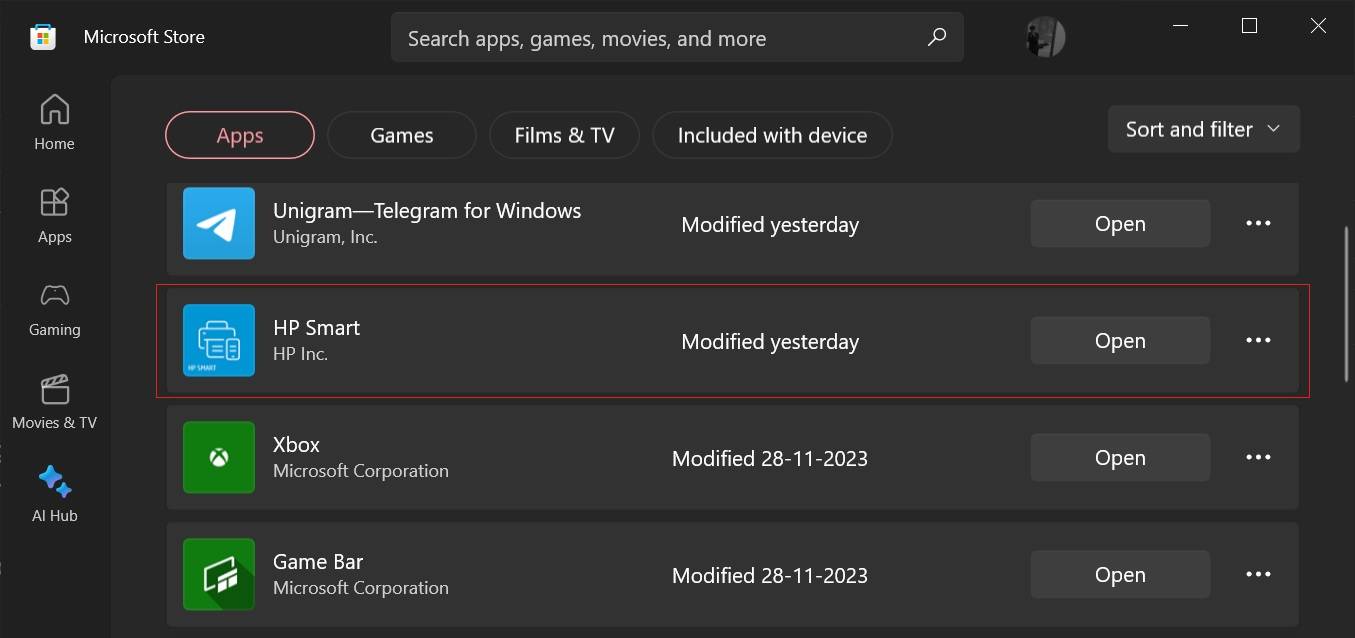Filter by Included with device
The height and width of the screenshot is (638, 1355).
[x=772, y=134]
